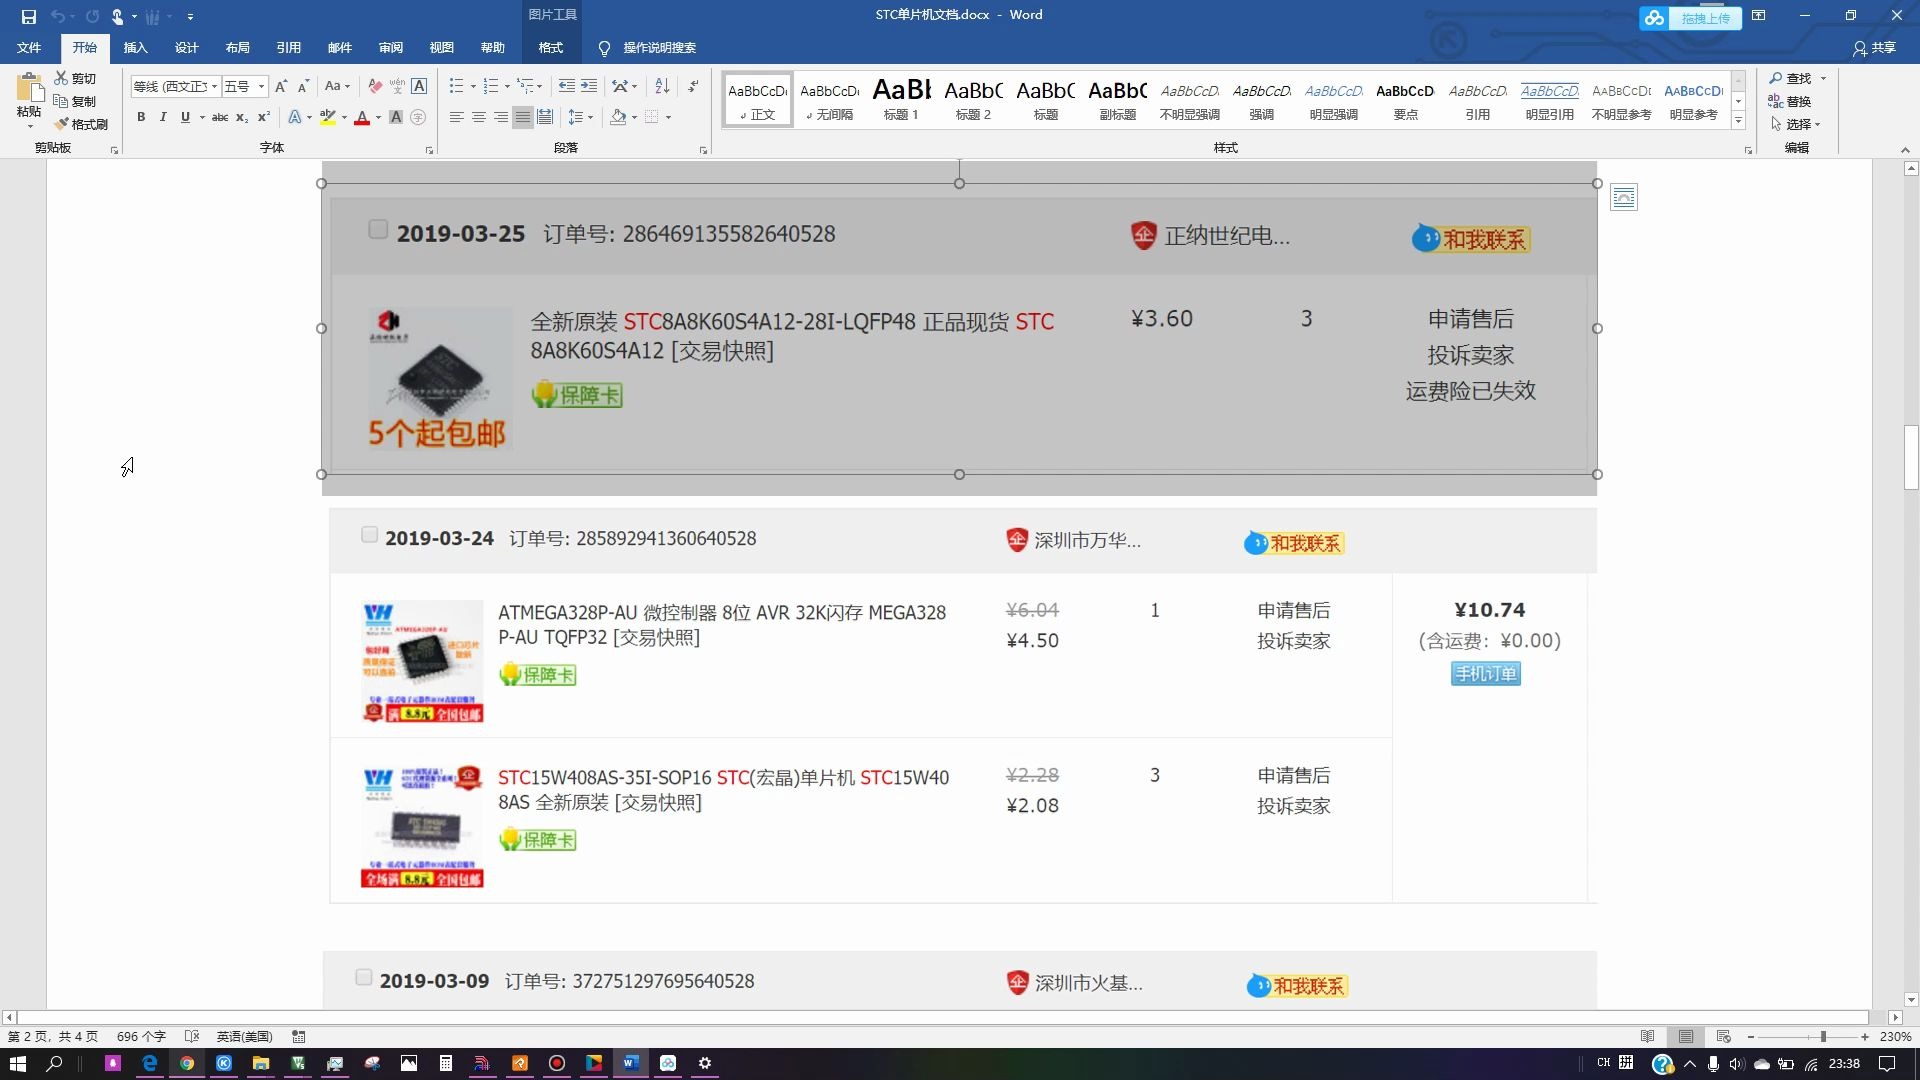Open 选择 select dropdown
The image size is (1920, 1080).
pos(1796,124)
